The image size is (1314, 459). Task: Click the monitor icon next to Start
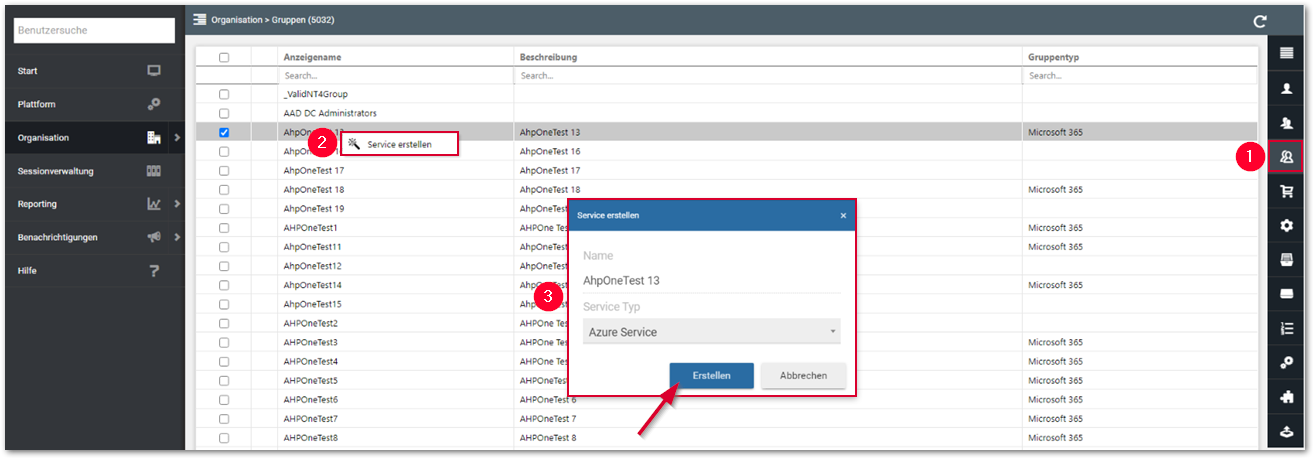(154, 71)
